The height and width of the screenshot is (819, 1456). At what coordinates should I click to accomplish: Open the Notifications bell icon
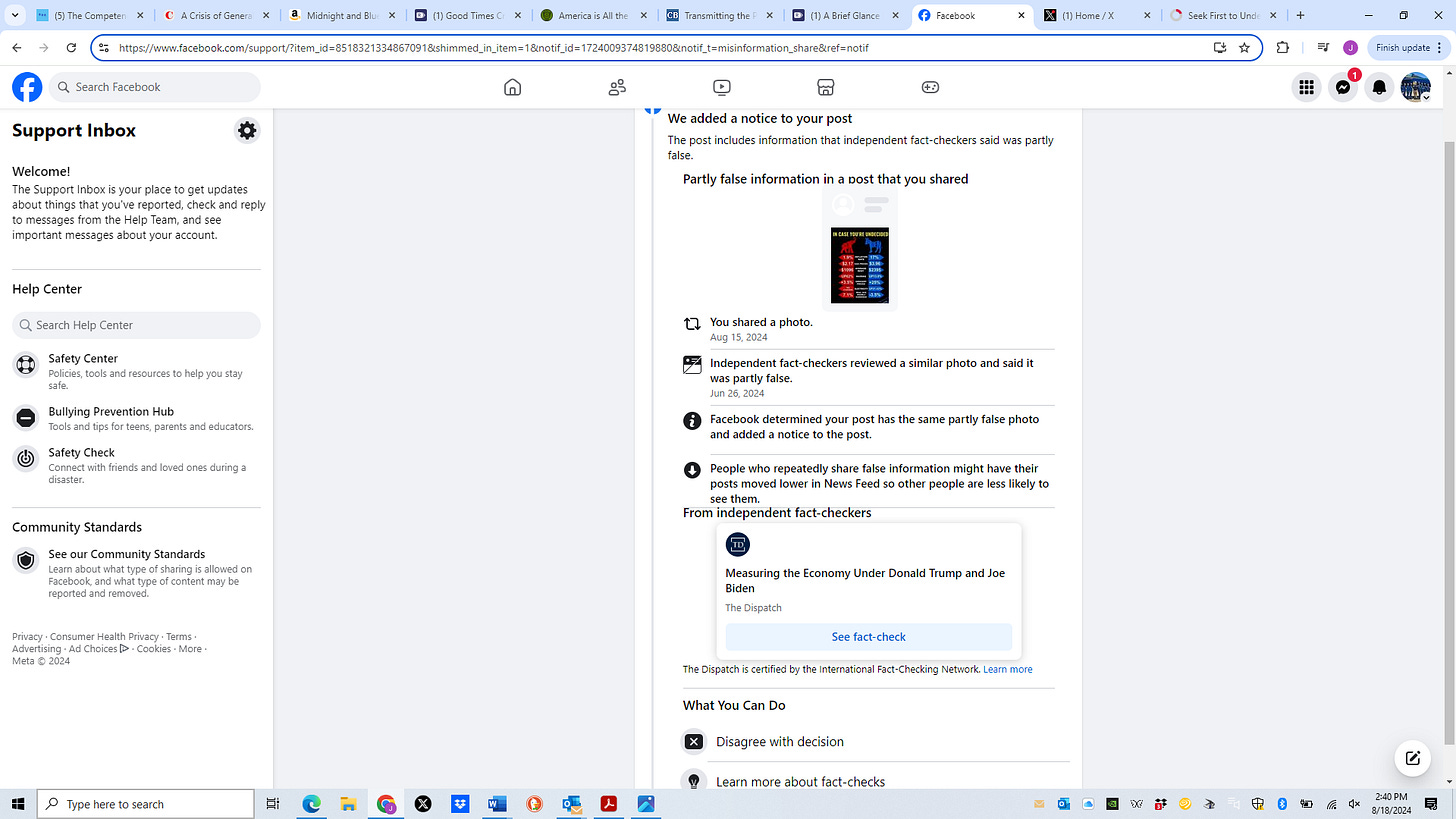[1379, 87]
